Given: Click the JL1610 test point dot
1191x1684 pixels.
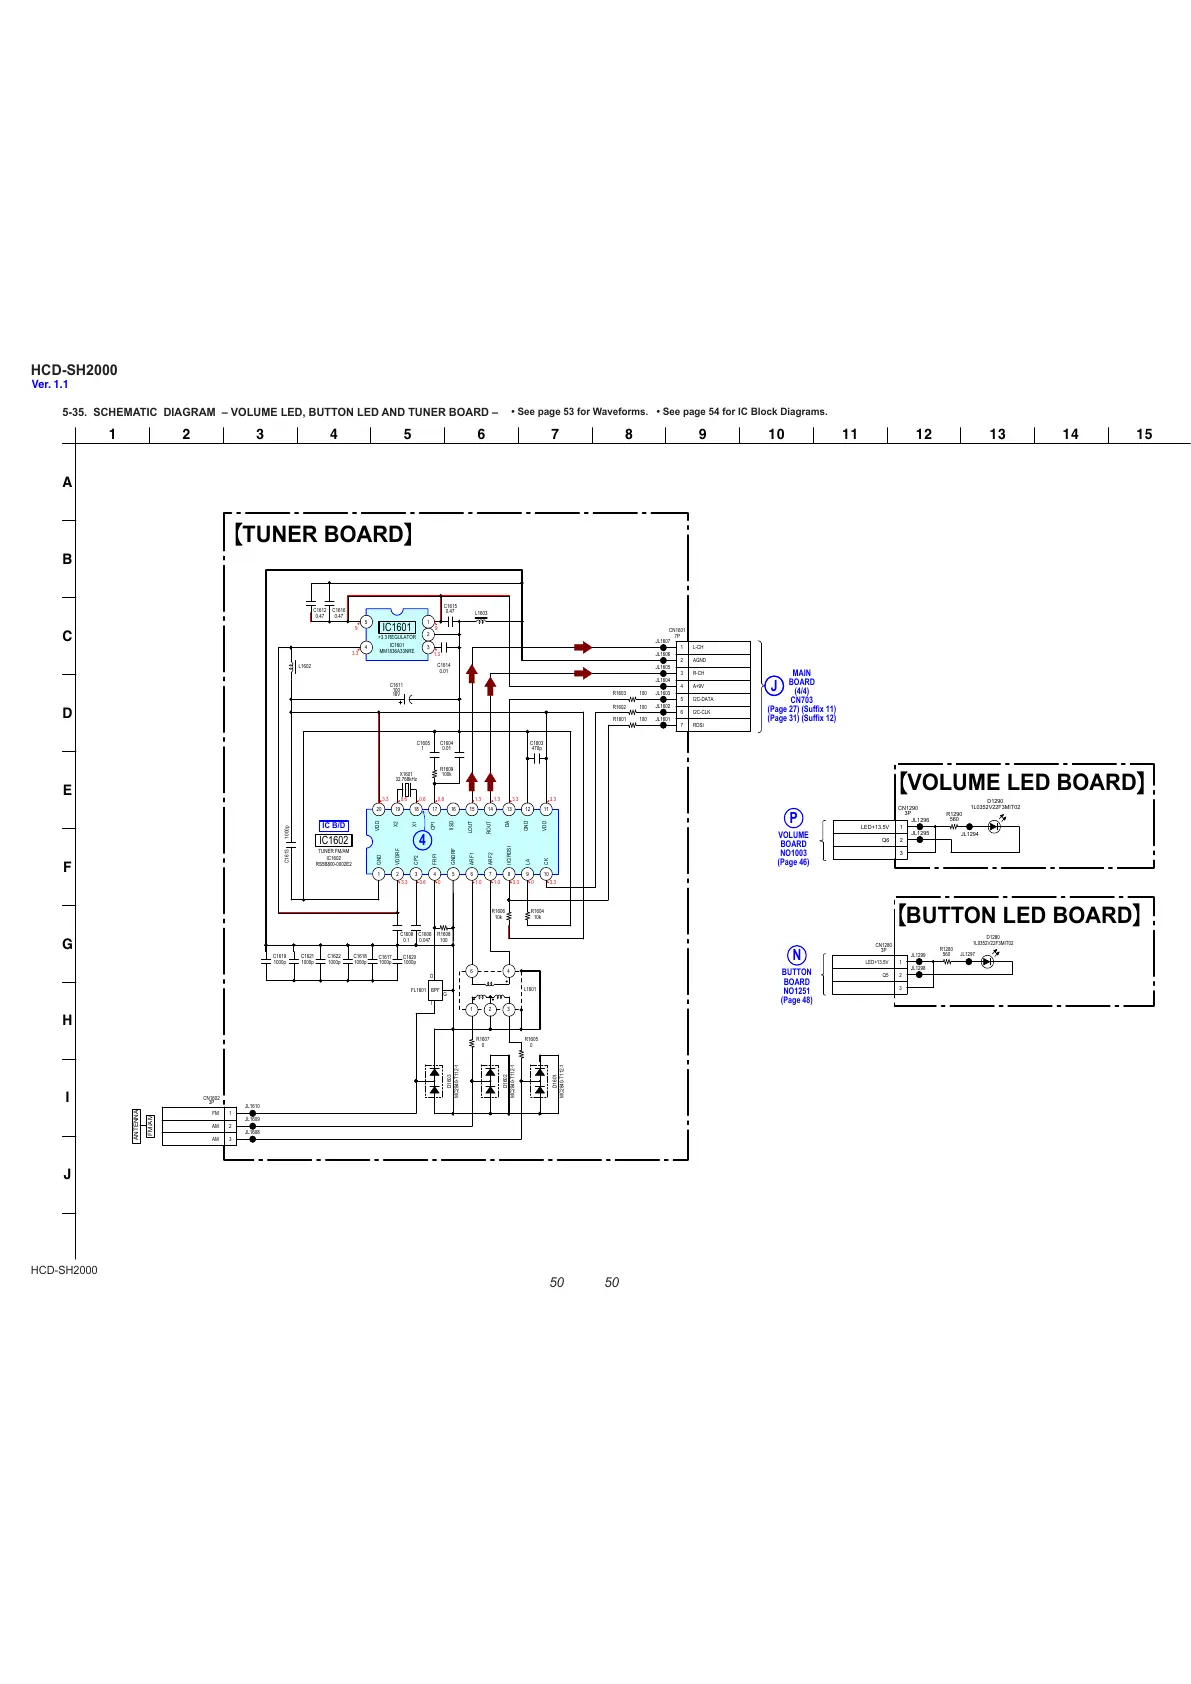Looking at the screenshot, I should (253, 1113).
